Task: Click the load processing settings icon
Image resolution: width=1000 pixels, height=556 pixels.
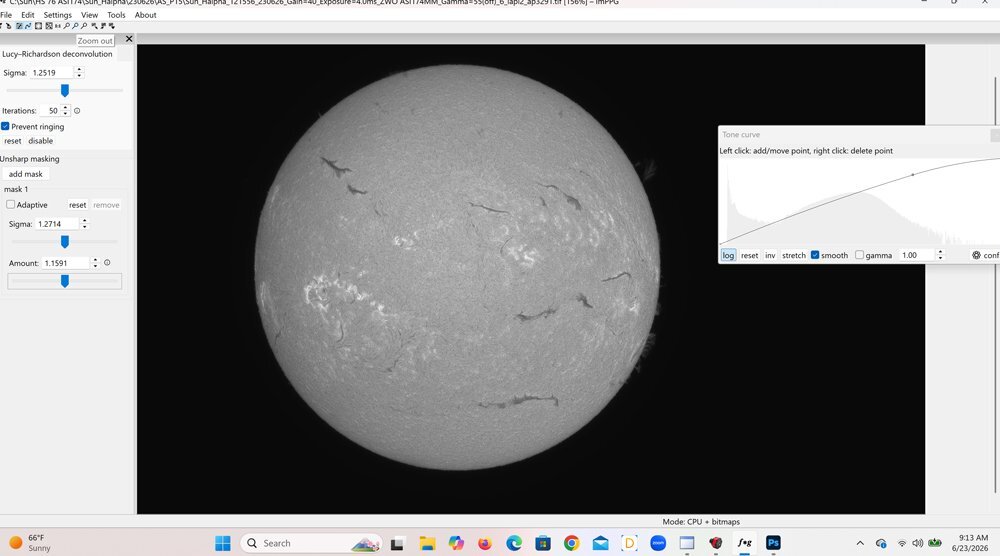Action: (x=94, y=26)
